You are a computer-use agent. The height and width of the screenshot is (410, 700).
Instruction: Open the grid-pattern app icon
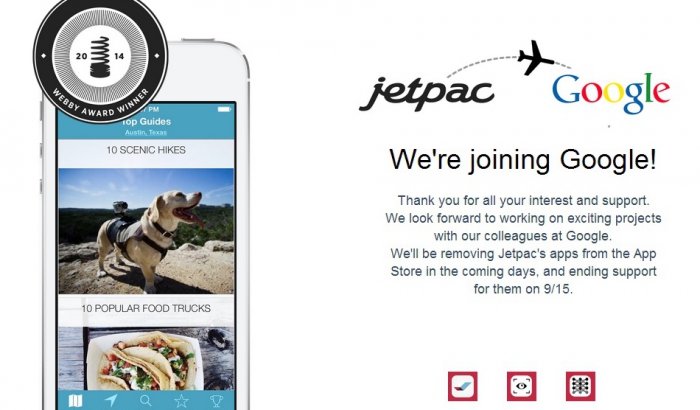pyautogui.click(x=580, y=386)
